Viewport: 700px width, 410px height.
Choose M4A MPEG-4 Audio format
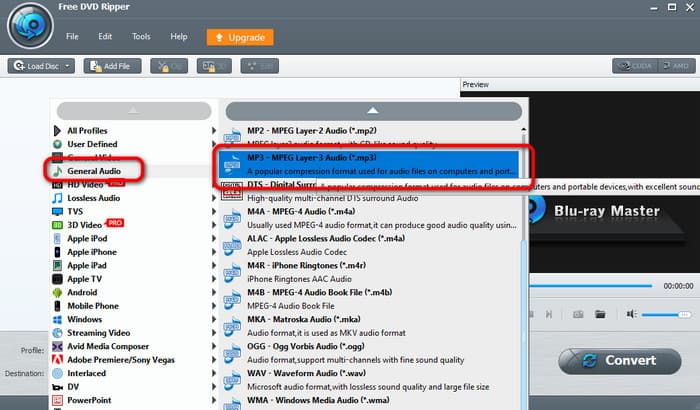tap(371, 218)
